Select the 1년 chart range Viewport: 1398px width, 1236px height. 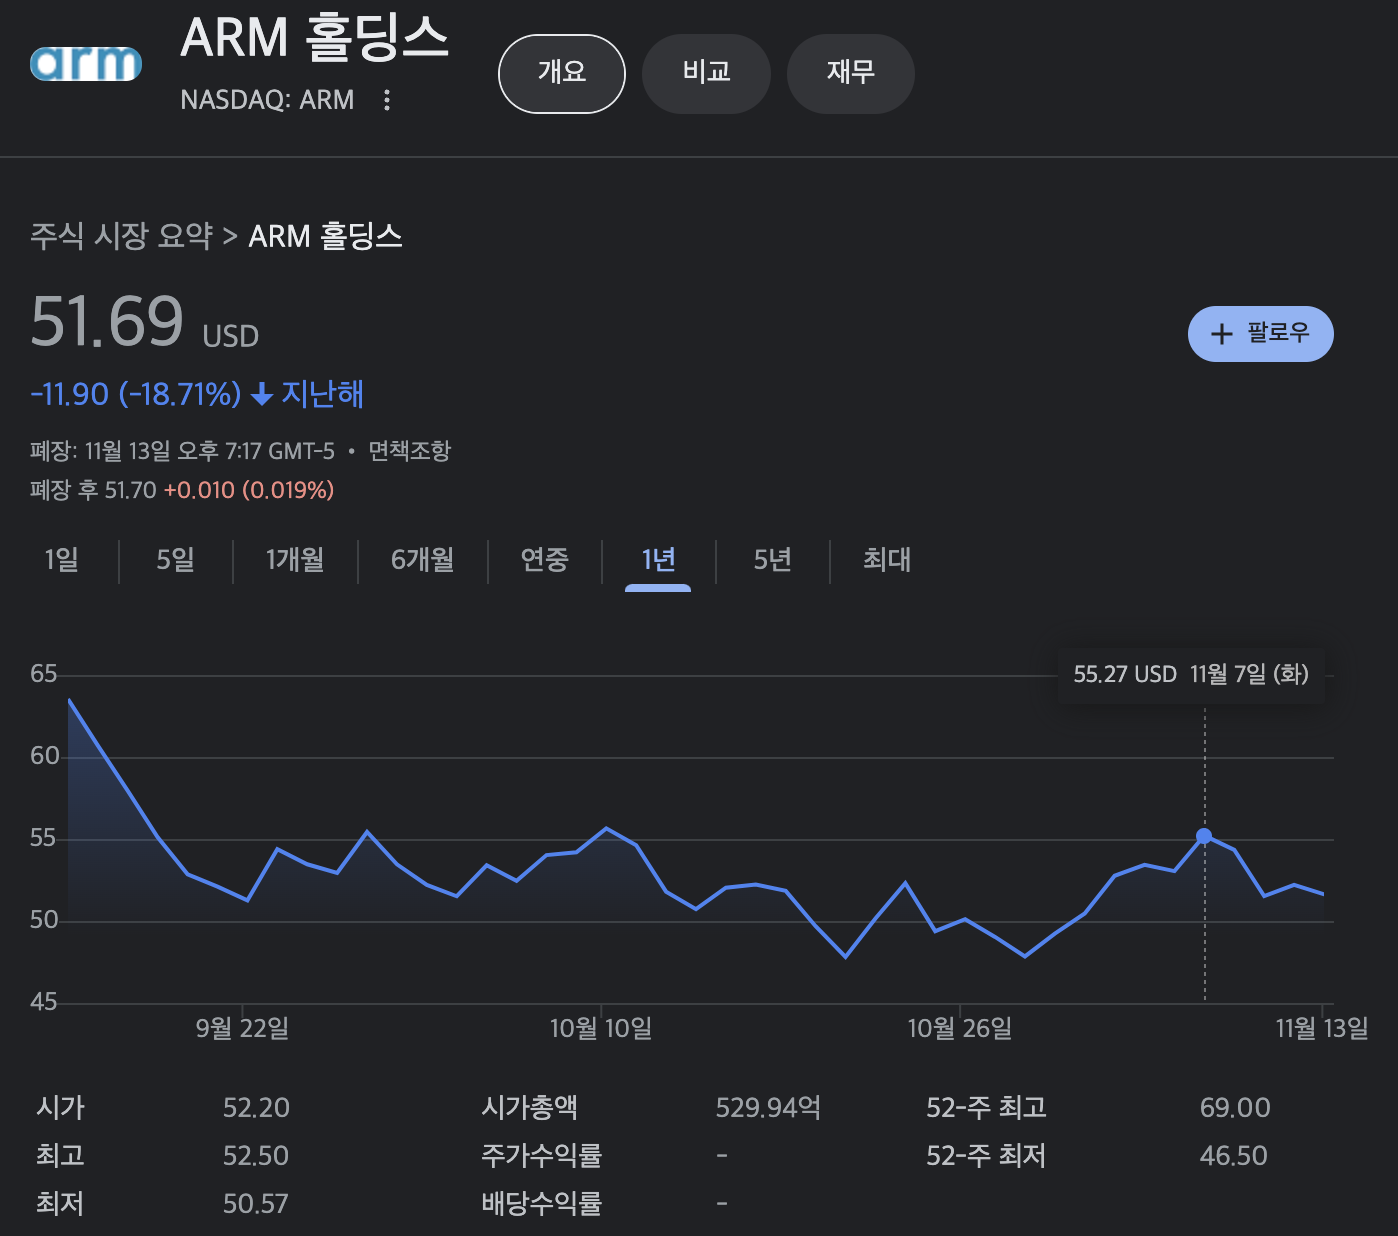658,560
